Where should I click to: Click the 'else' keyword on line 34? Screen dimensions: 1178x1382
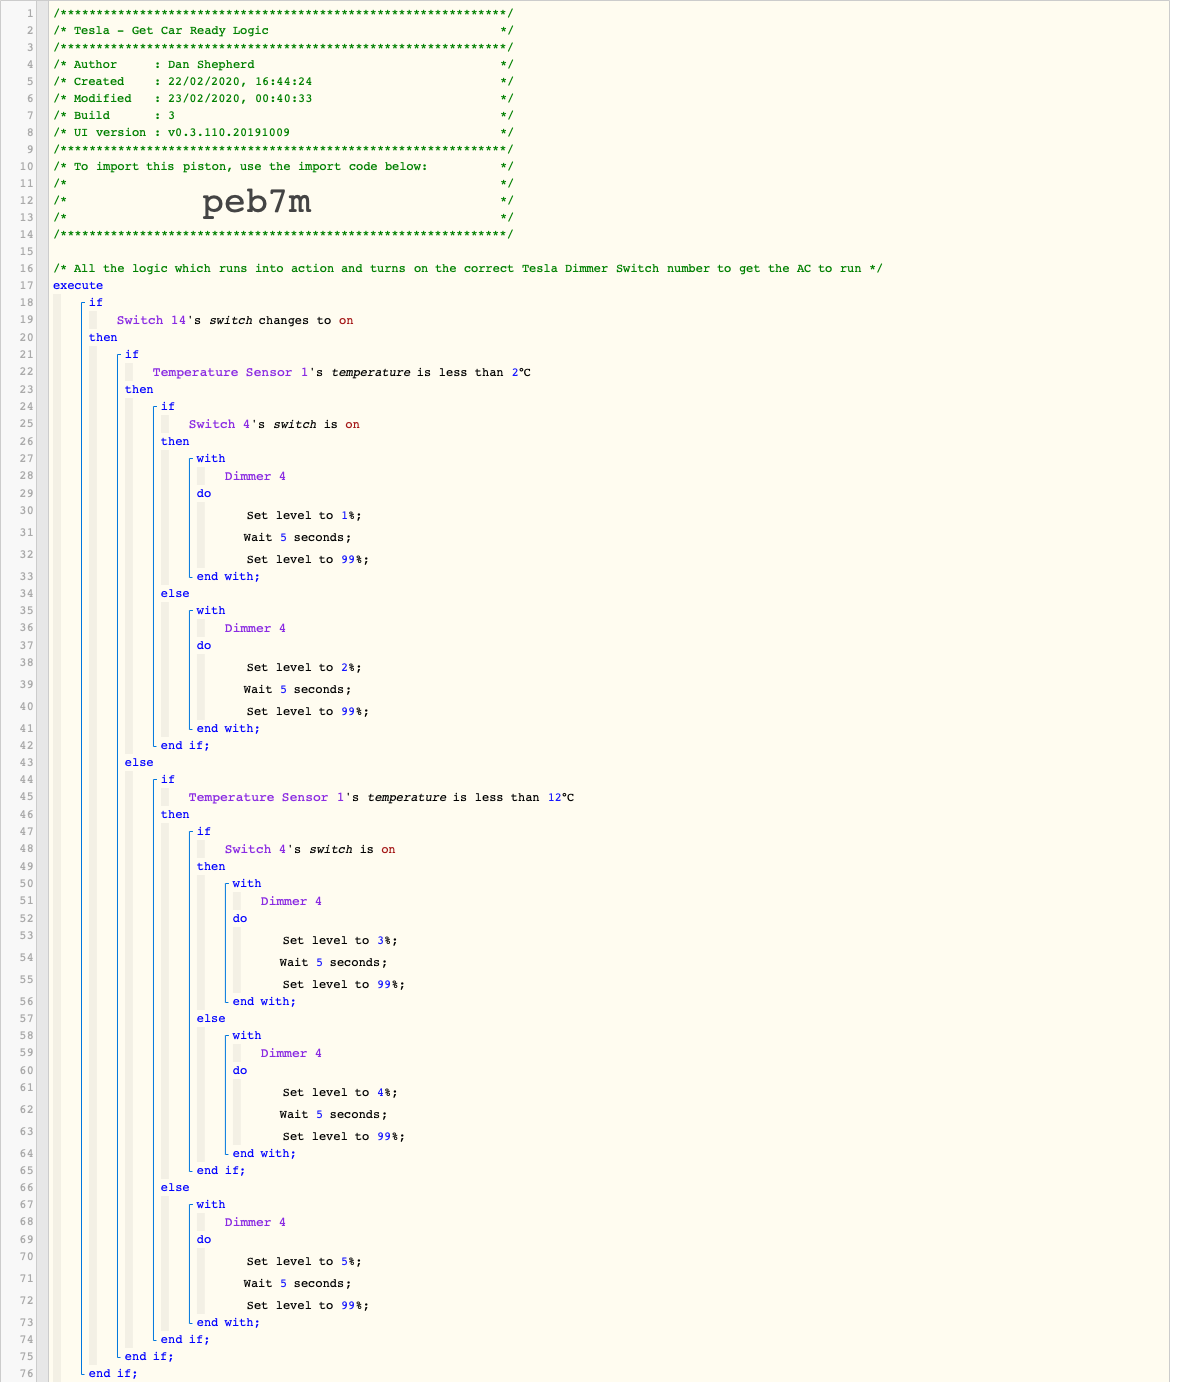175,593
